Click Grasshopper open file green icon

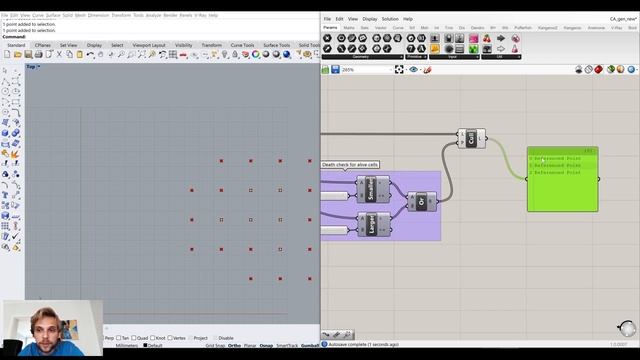[x=325, y=70]
